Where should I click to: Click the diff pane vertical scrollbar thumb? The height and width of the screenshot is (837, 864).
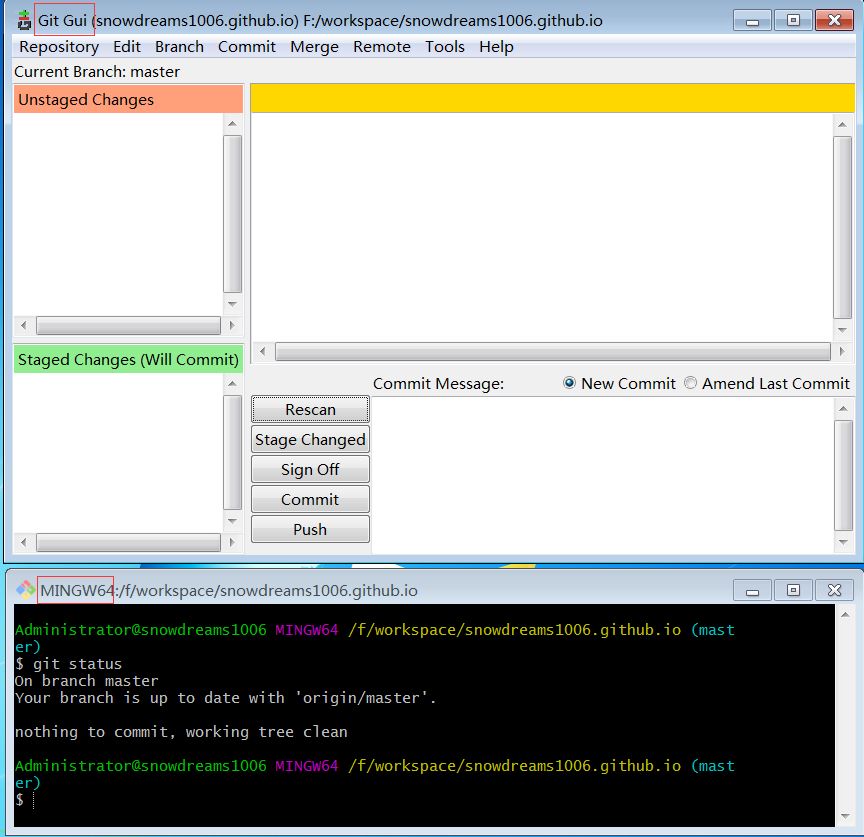point(843,227)
